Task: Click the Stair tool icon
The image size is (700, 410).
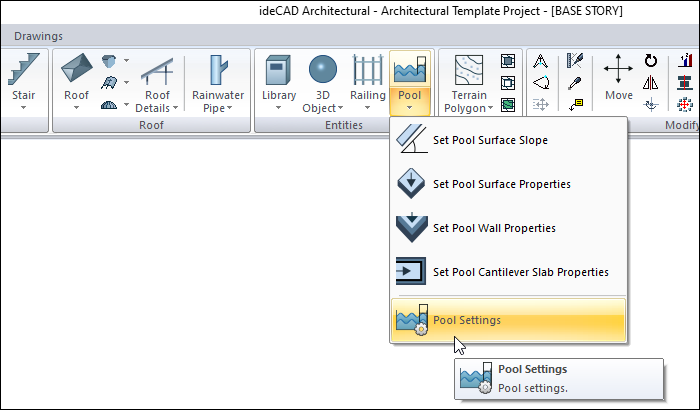Action: 20,72
